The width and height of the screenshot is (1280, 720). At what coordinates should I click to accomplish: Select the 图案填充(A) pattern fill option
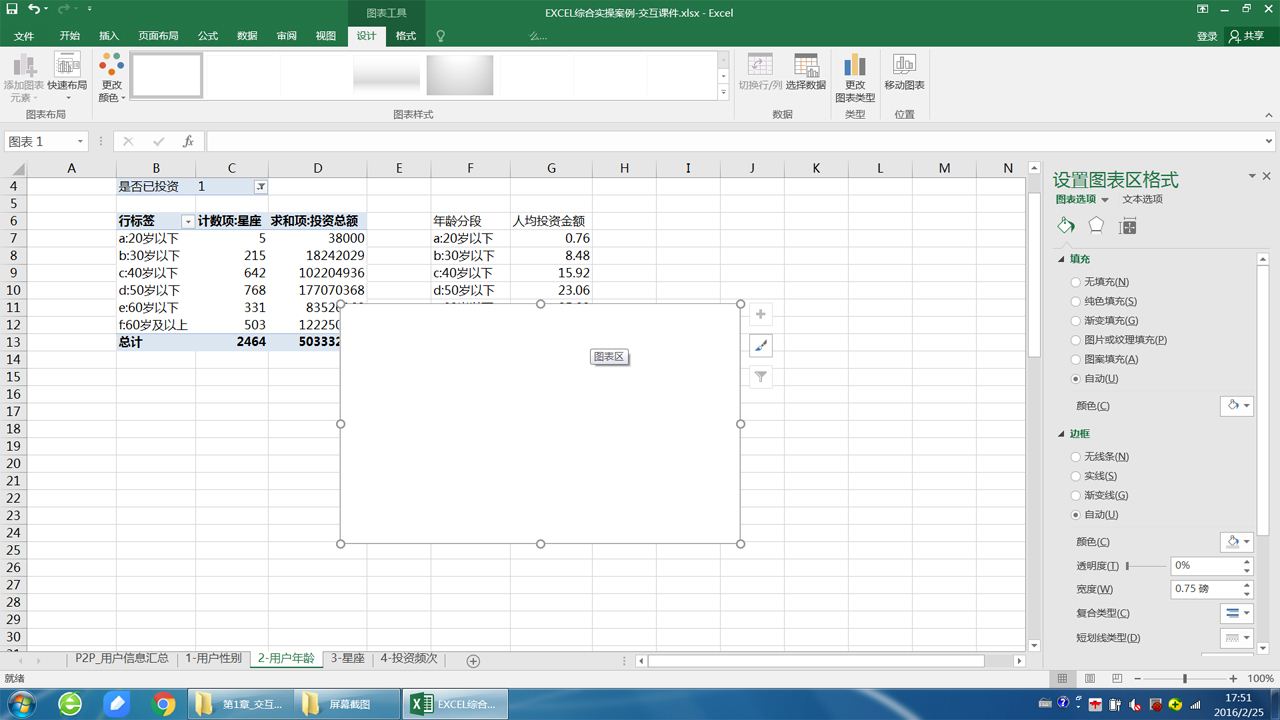[x=1104, y=359]
